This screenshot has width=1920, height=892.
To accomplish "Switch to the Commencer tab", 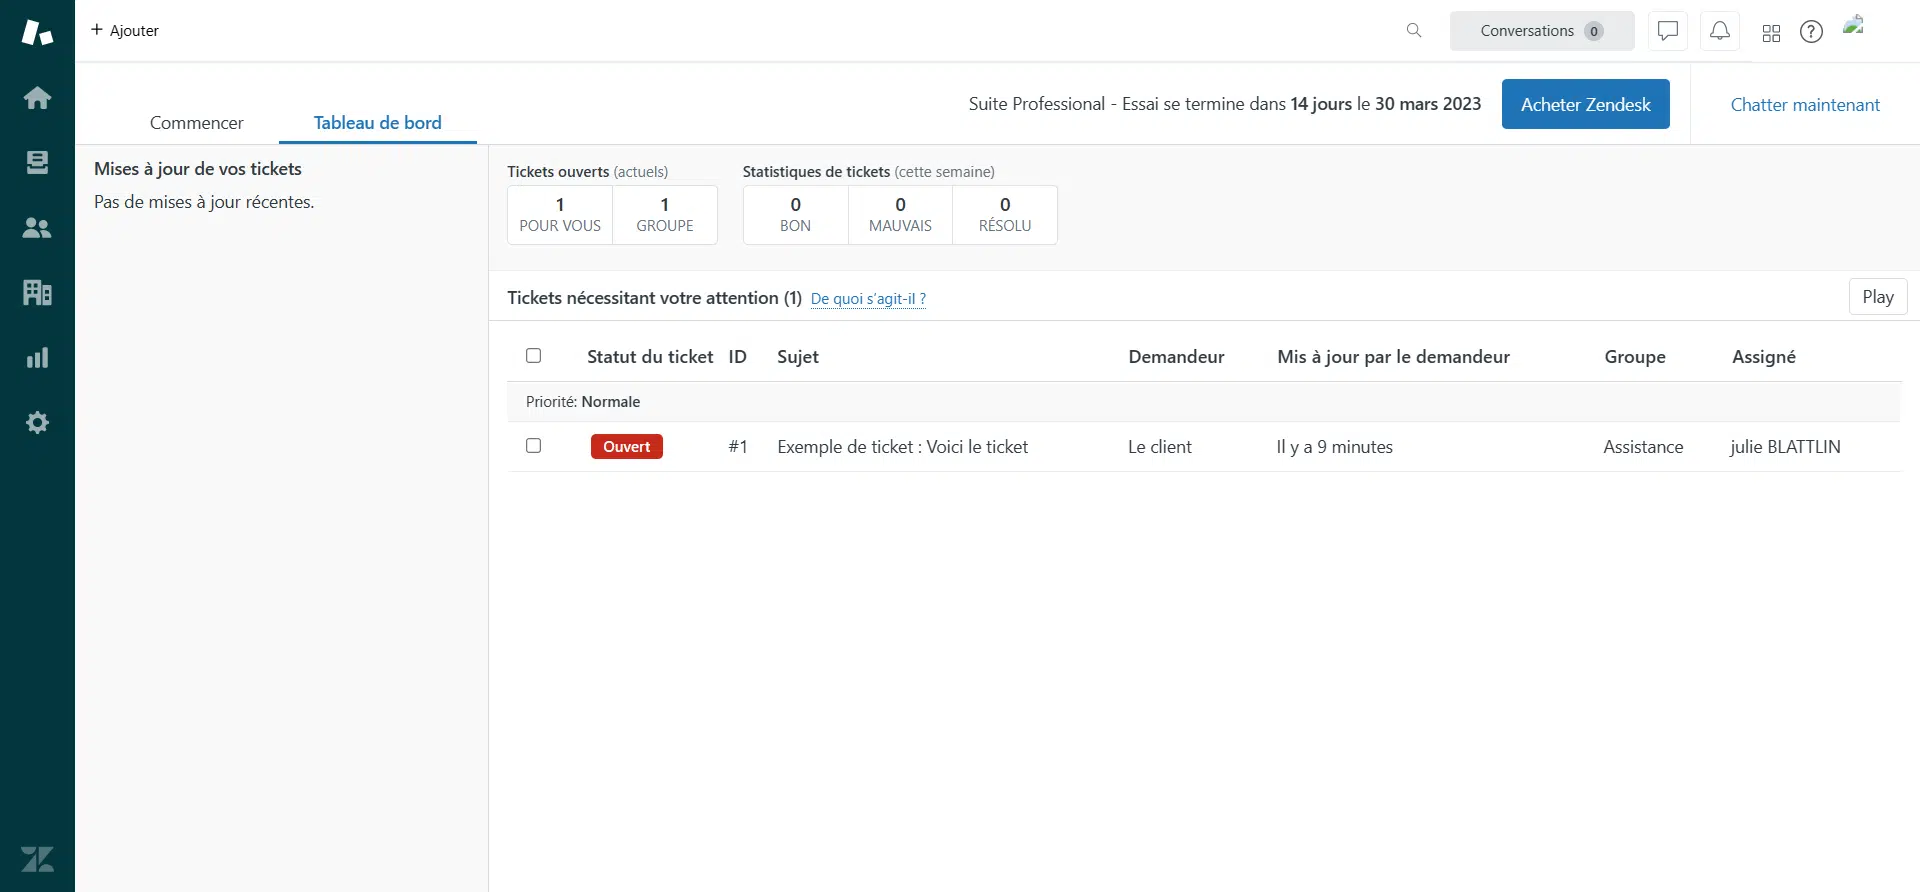I will point(196,123).
